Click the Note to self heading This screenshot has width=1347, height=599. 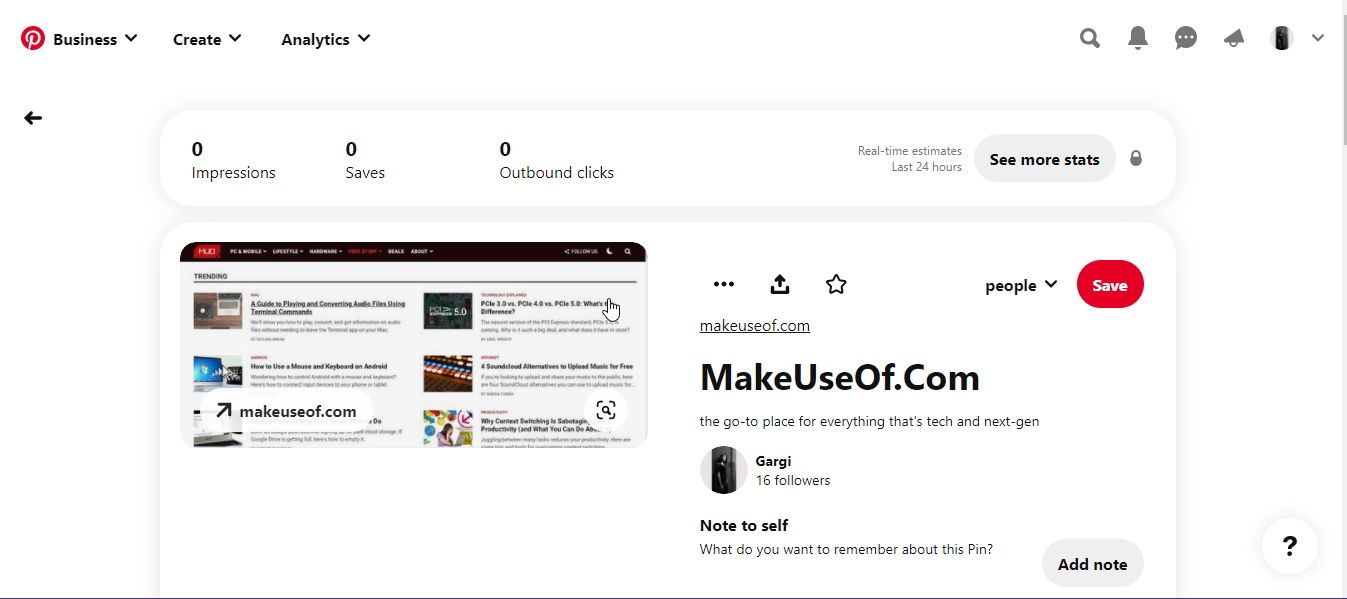click(744, 526)
